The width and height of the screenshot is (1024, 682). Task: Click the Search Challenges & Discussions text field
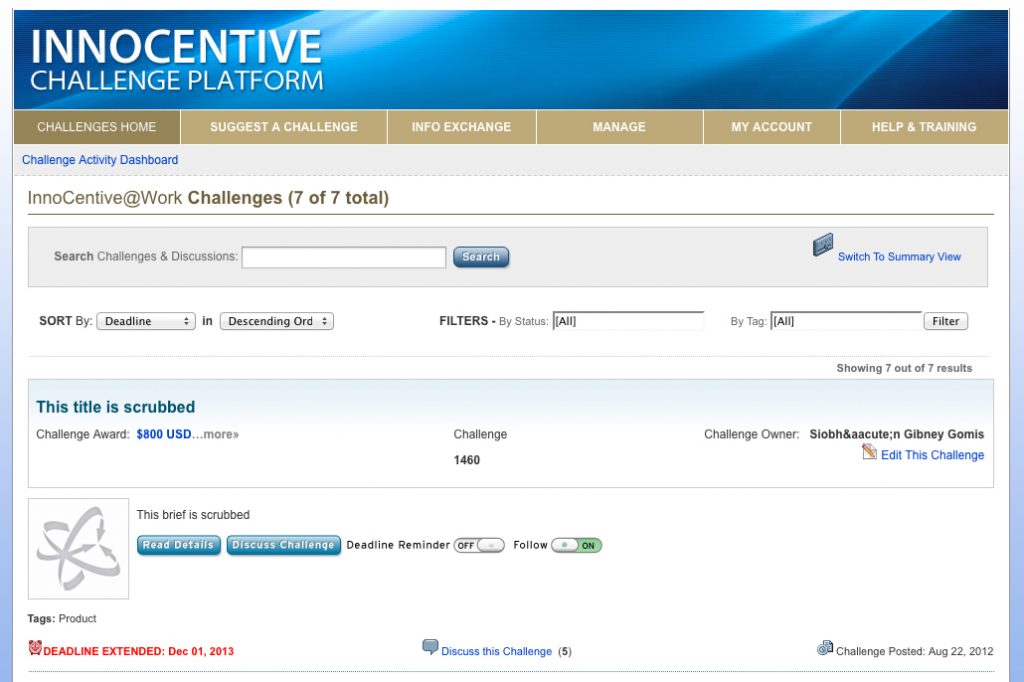pos(344,257)
